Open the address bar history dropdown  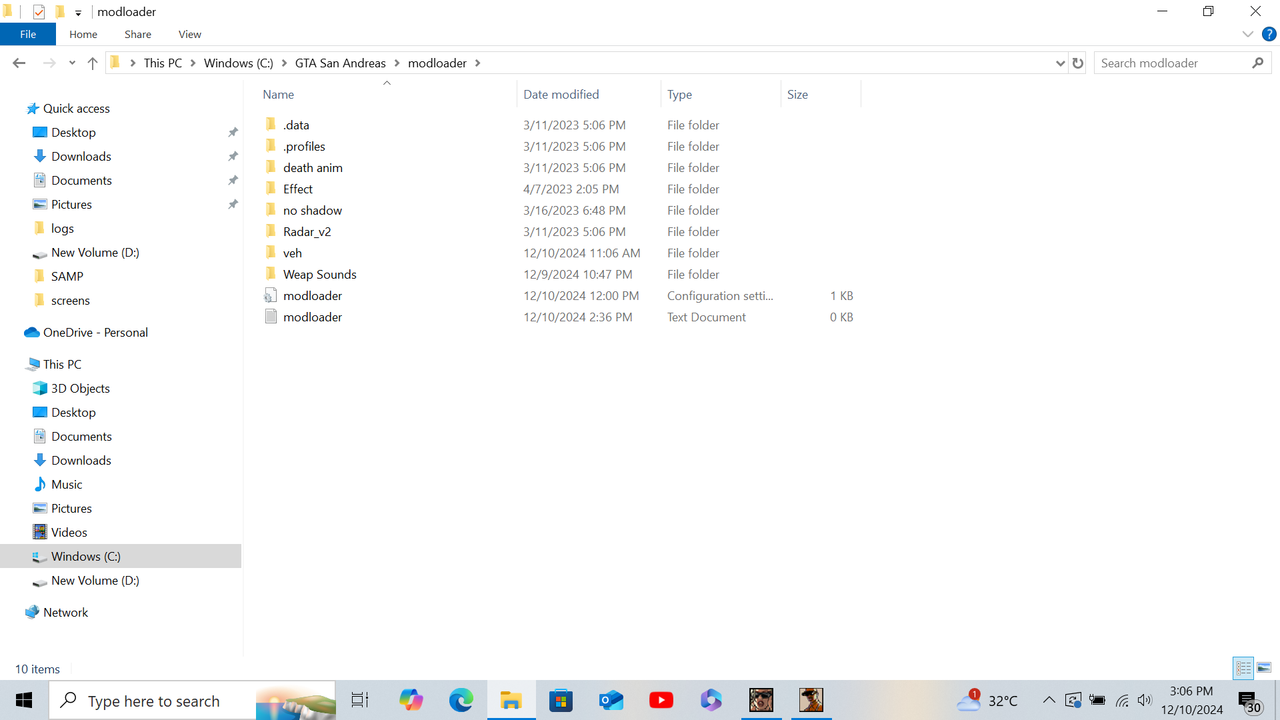click(x=1060, y=63)
